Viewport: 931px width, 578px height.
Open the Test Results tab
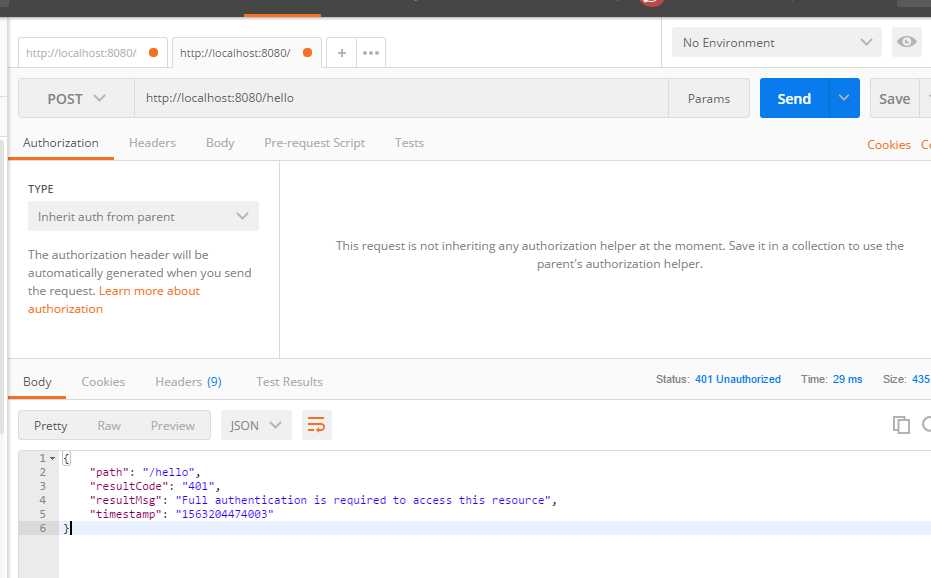(289, 382)
